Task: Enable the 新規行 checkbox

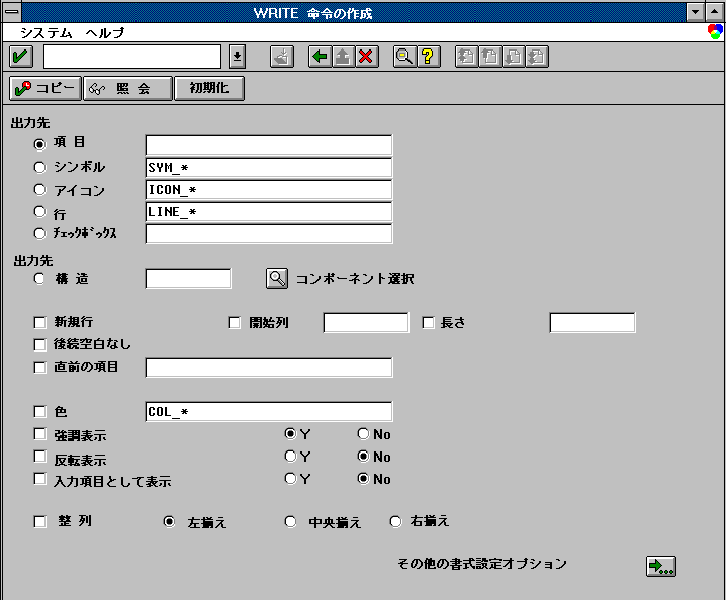Action: (x=40, y=322)
